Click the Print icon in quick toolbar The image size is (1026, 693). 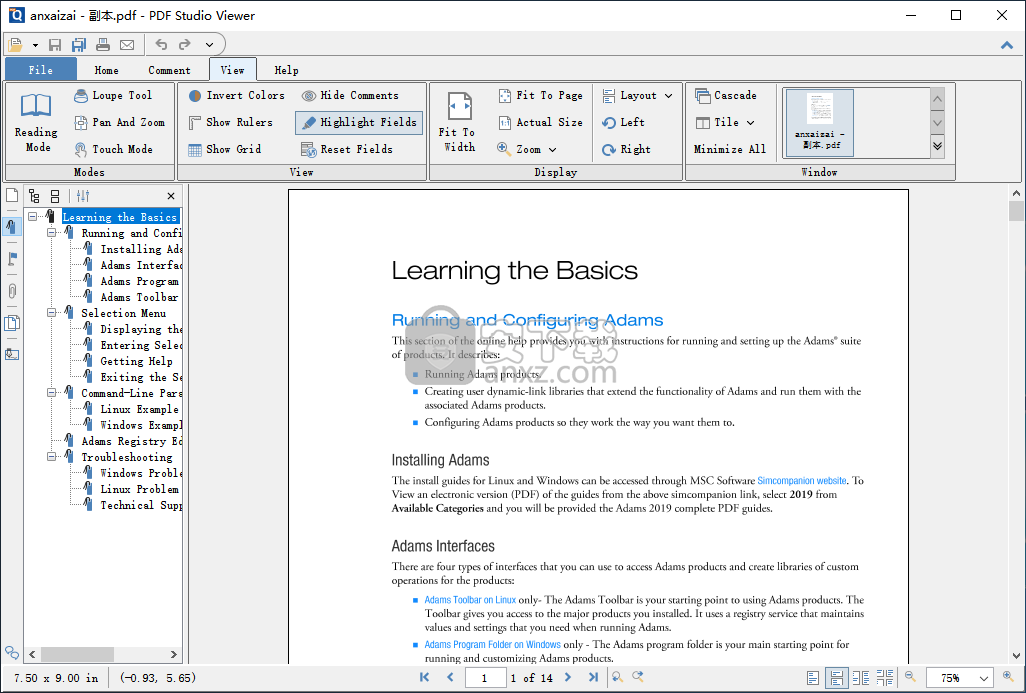[x=103, y=44]
